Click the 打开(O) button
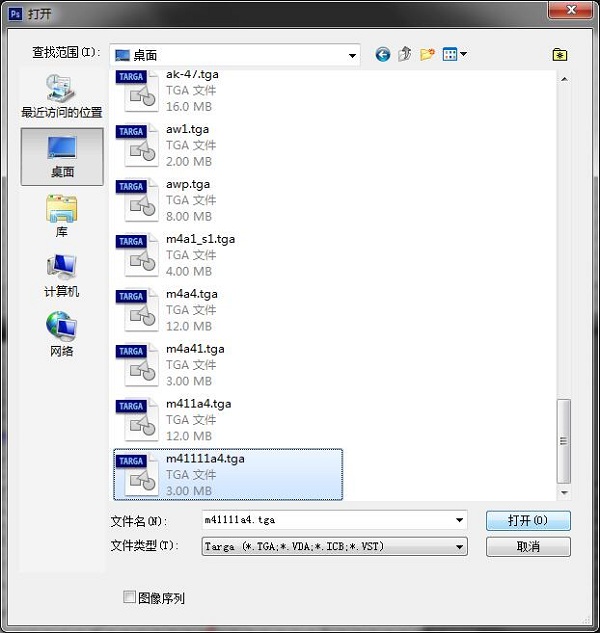This screenshot has height=633, width=600. point(528,520)
